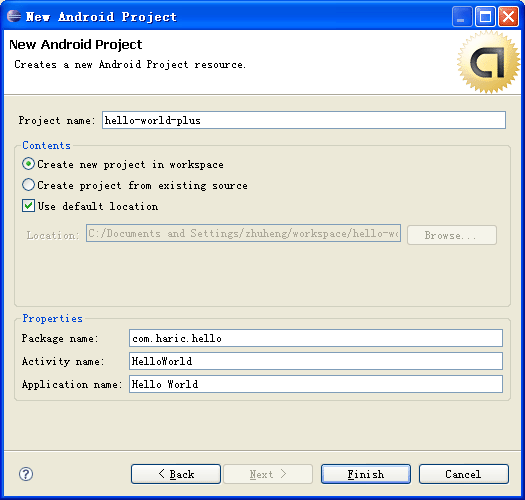Click the Package name field
Screen dimensions: 525x500
tap(316, 338)
